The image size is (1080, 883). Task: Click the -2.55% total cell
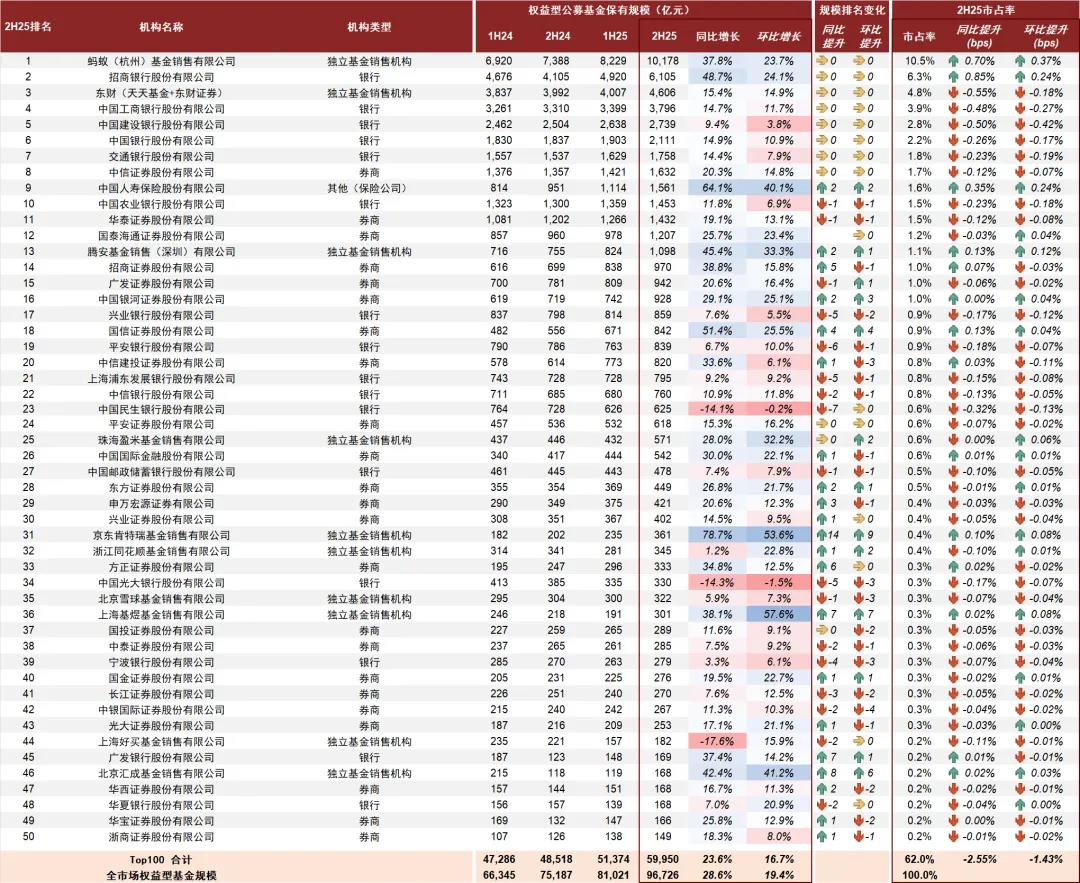tap(979, 859)
